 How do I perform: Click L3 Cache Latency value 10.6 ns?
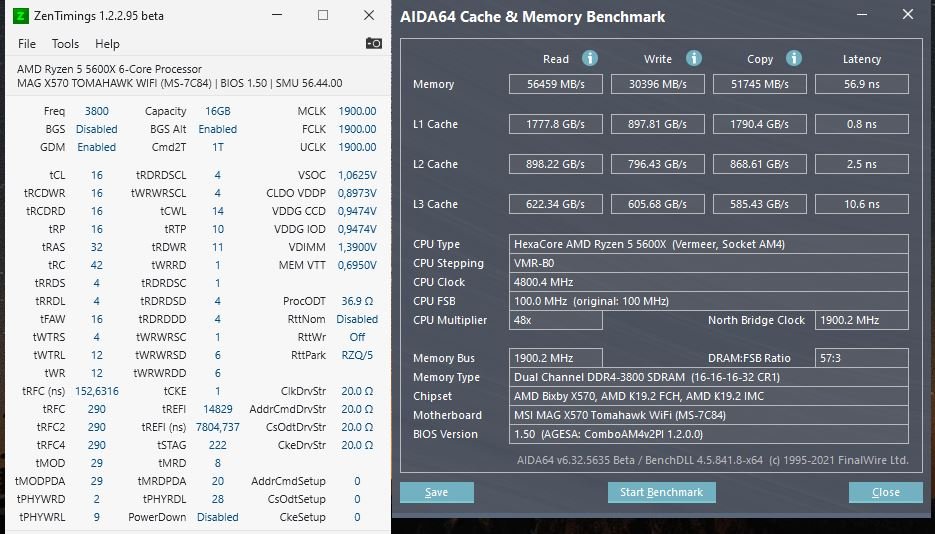coord(862,204)
